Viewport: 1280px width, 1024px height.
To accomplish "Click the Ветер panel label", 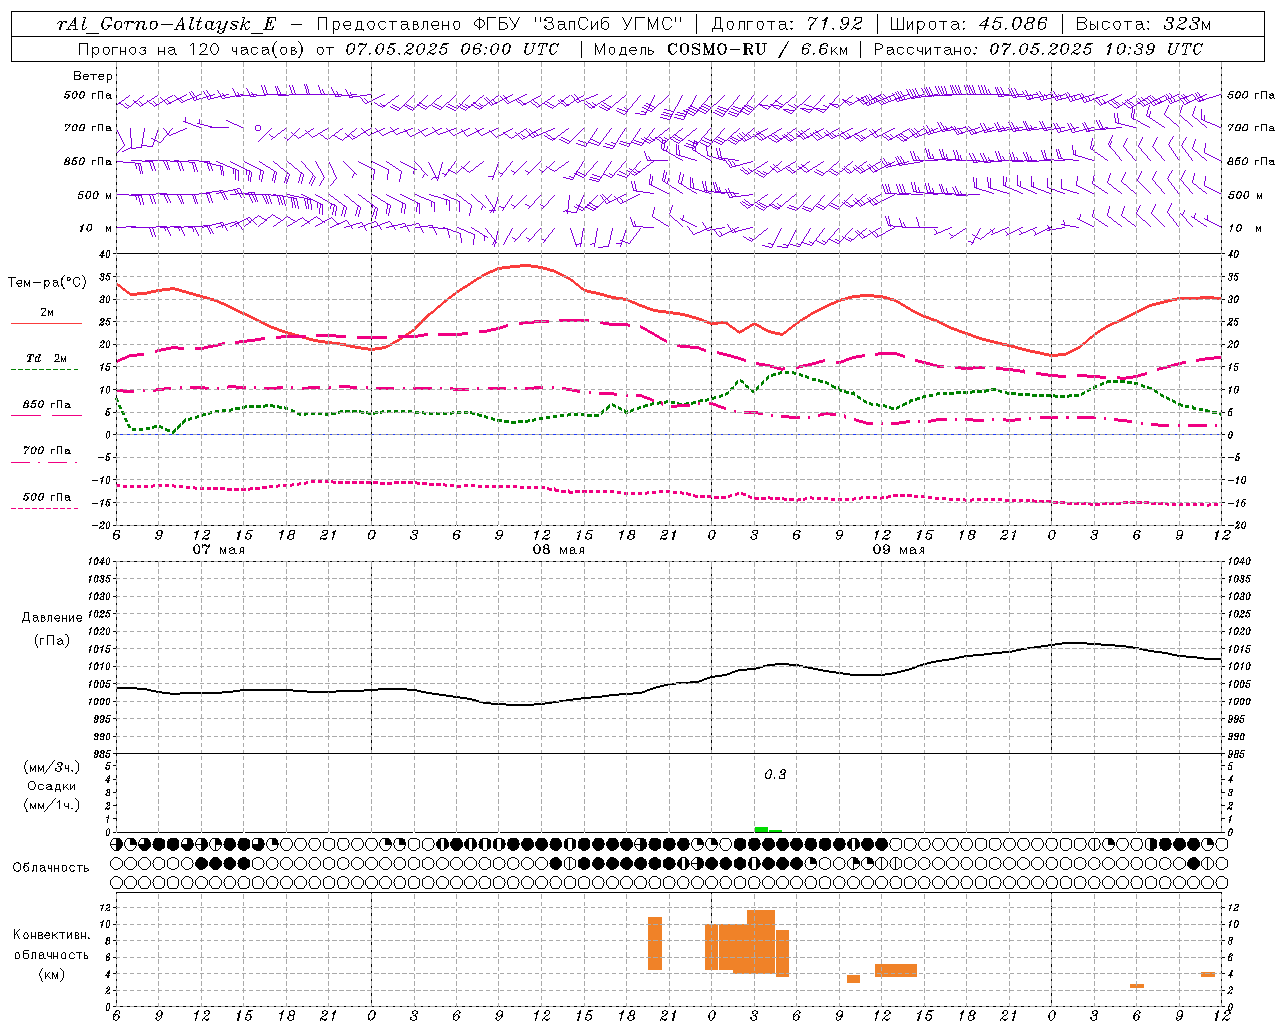I will [x=93, y=76].
